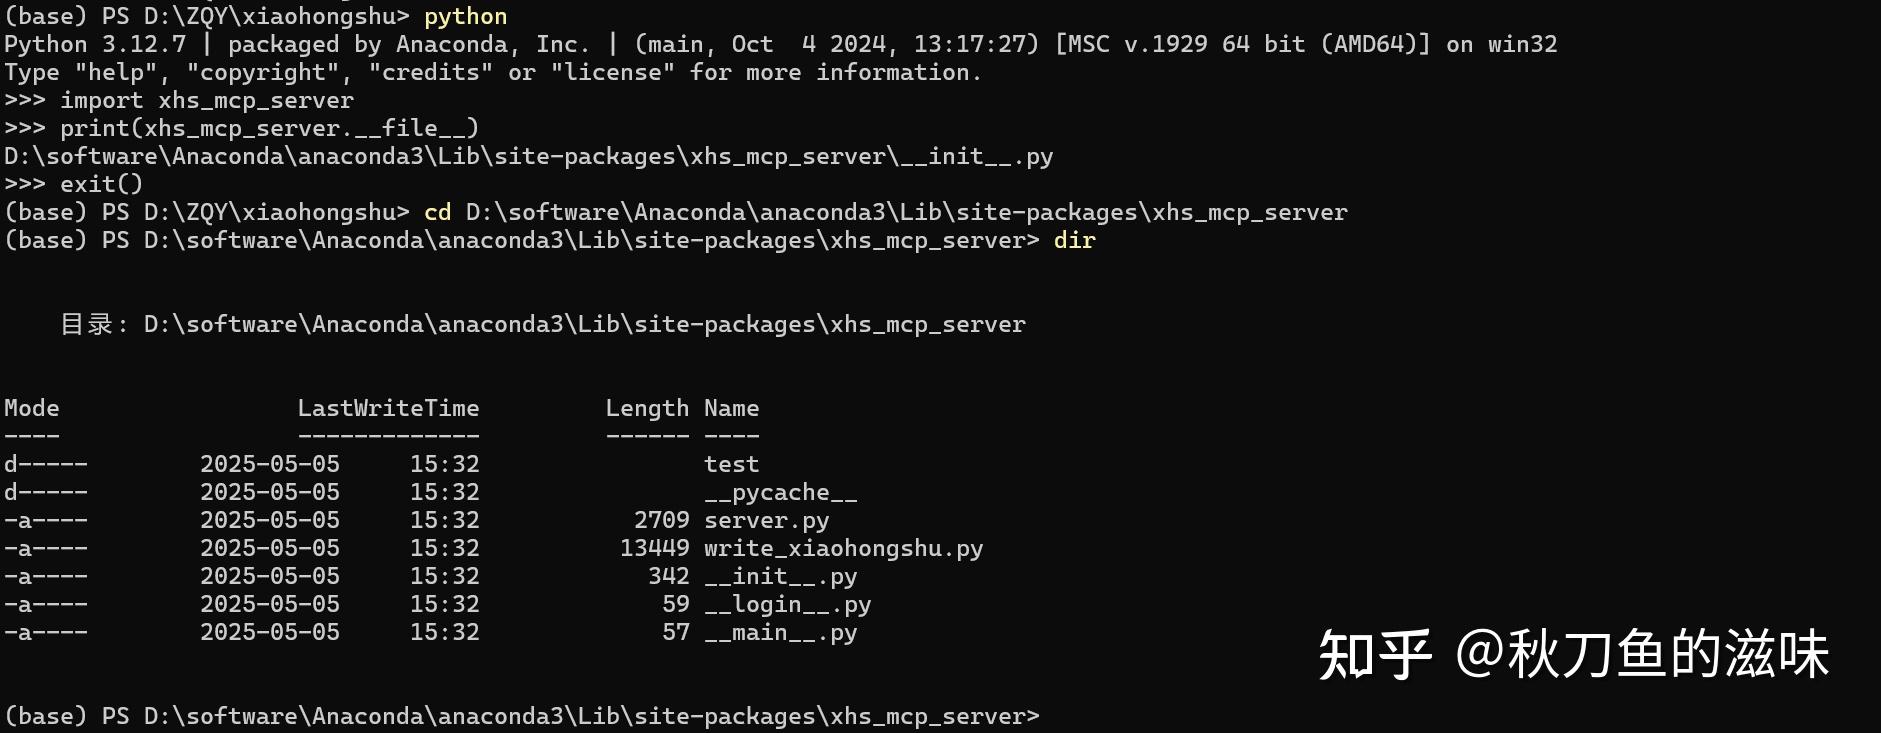This screenshot has height=733, width=1881.
Task: Click the yellow dir command
Action: [1075, 241]
